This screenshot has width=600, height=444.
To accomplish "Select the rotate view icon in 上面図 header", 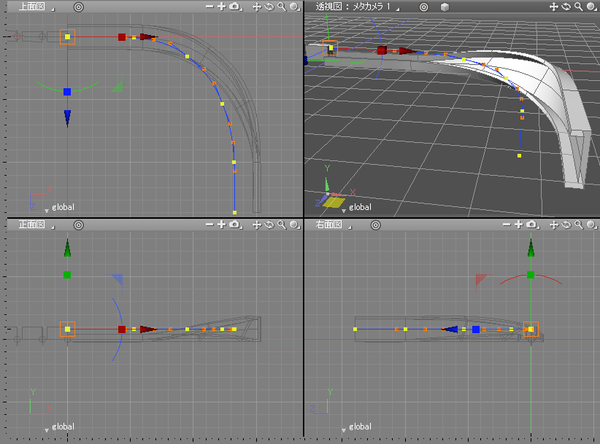I will coord(269,7).
